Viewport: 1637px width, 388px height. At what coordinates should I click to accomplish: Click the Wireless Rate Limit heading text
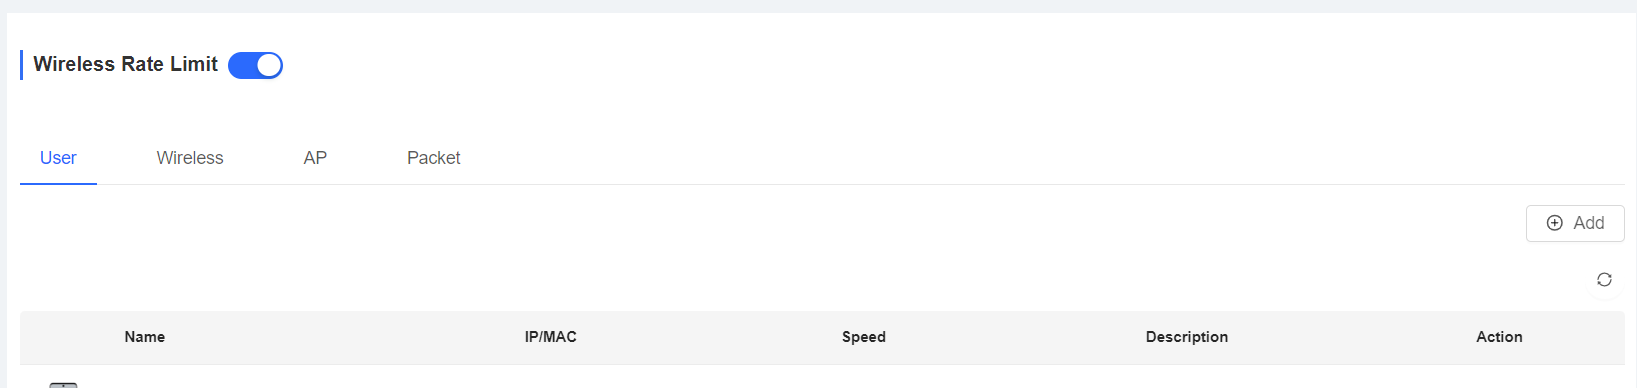pyautogui.click(x=125, y=64)
